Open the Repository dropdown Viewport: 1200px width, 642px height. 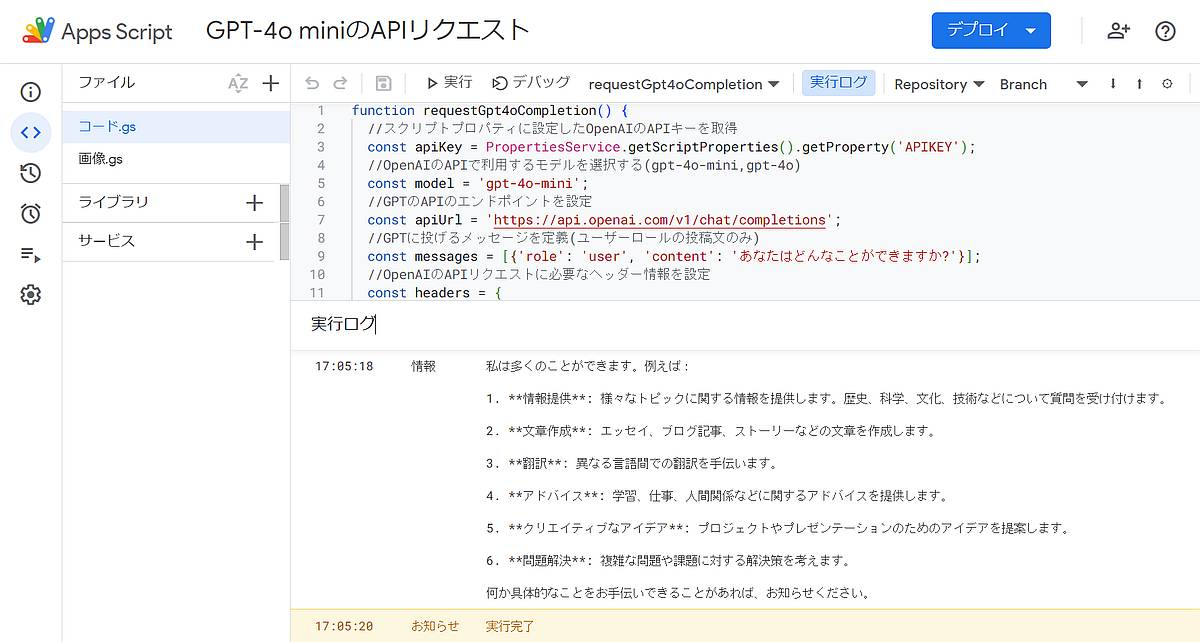pos(939,84)
